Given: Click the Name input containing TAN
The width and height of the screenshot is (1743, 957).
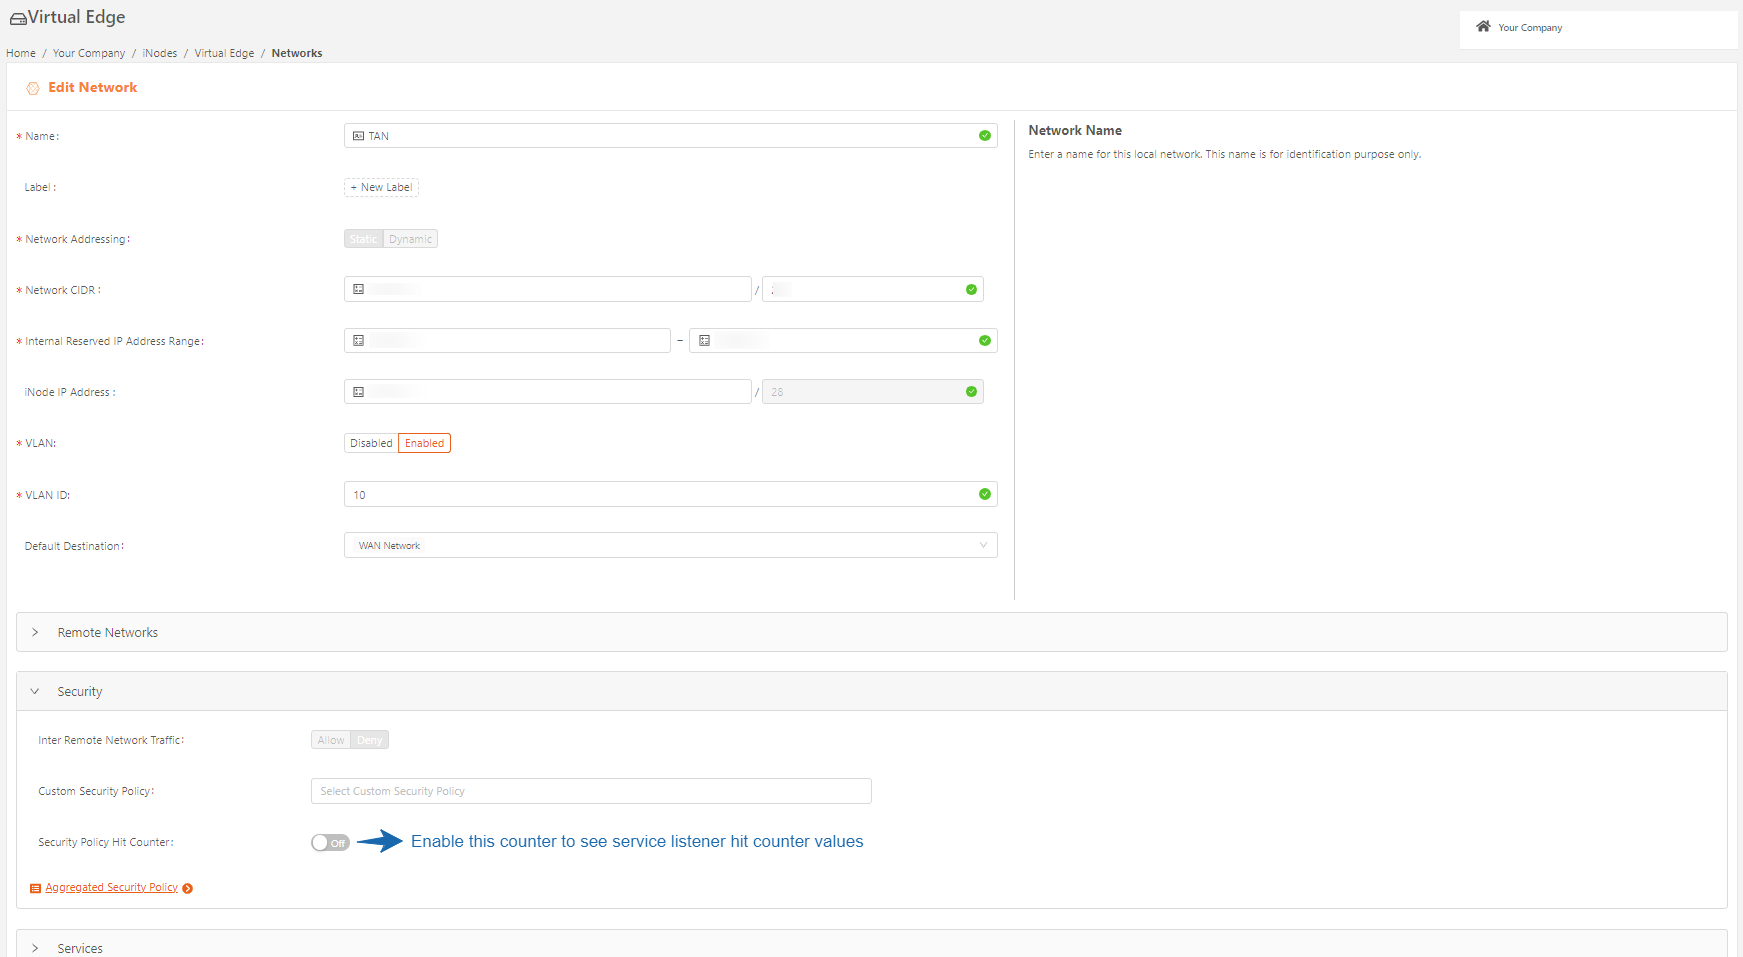Looking at the screenshot, I should tap(671, 136).
